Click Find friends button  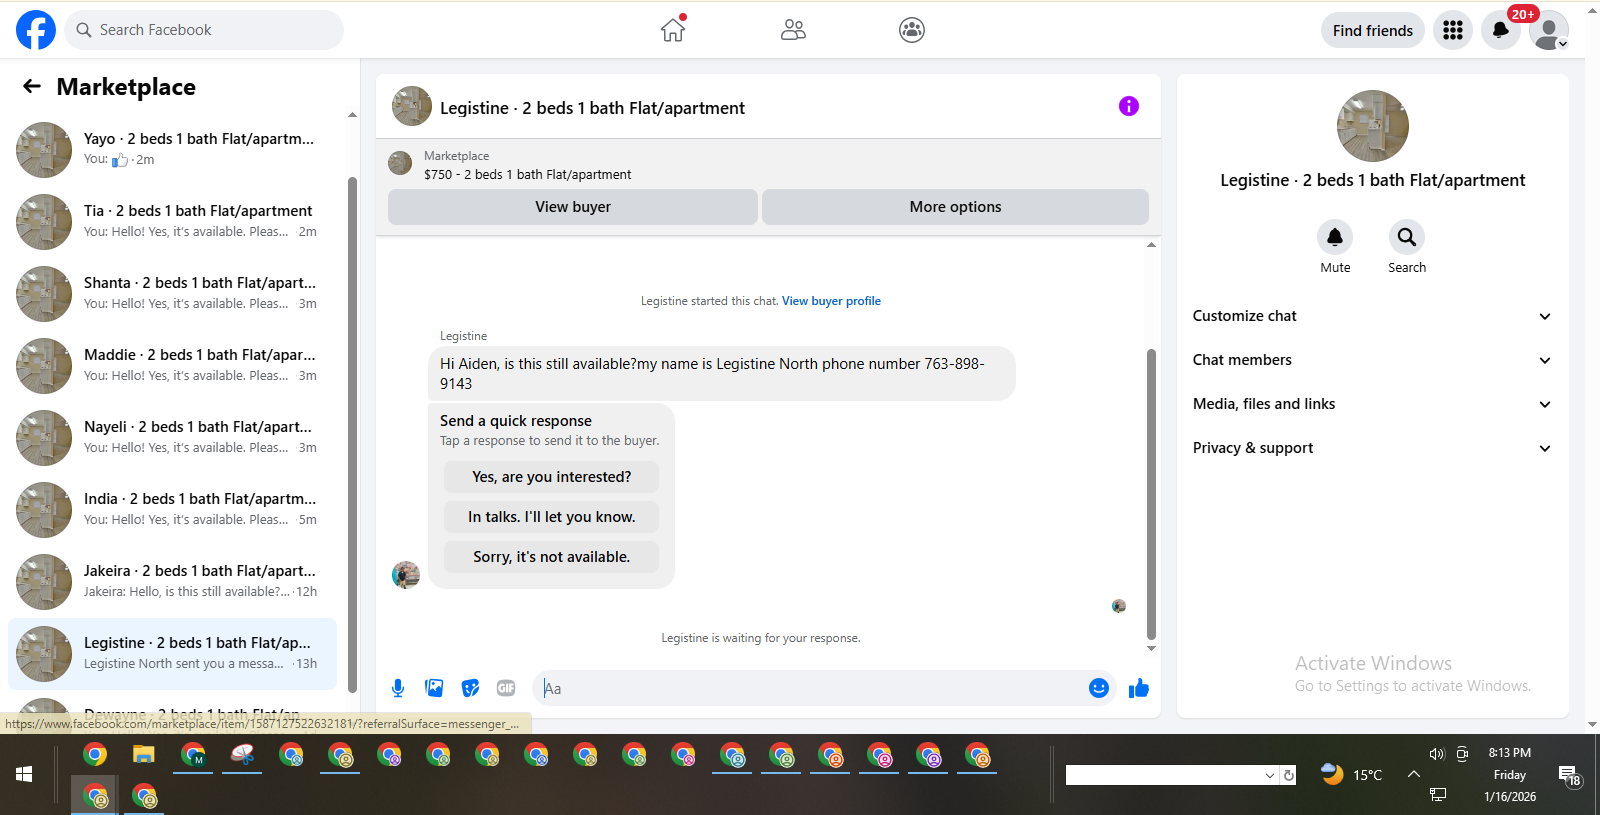click(x=1372, y=30)
